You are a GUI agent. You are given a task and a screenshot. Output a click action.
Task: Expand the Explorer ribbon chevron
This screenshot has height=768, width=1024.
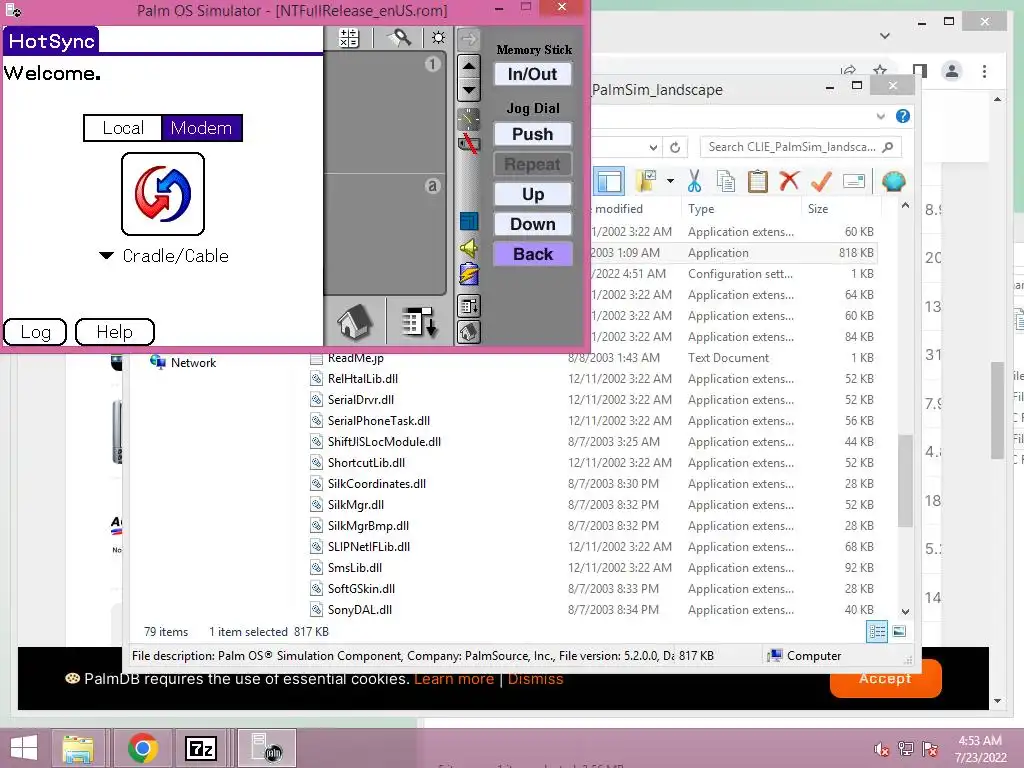(x=880, y=116)
